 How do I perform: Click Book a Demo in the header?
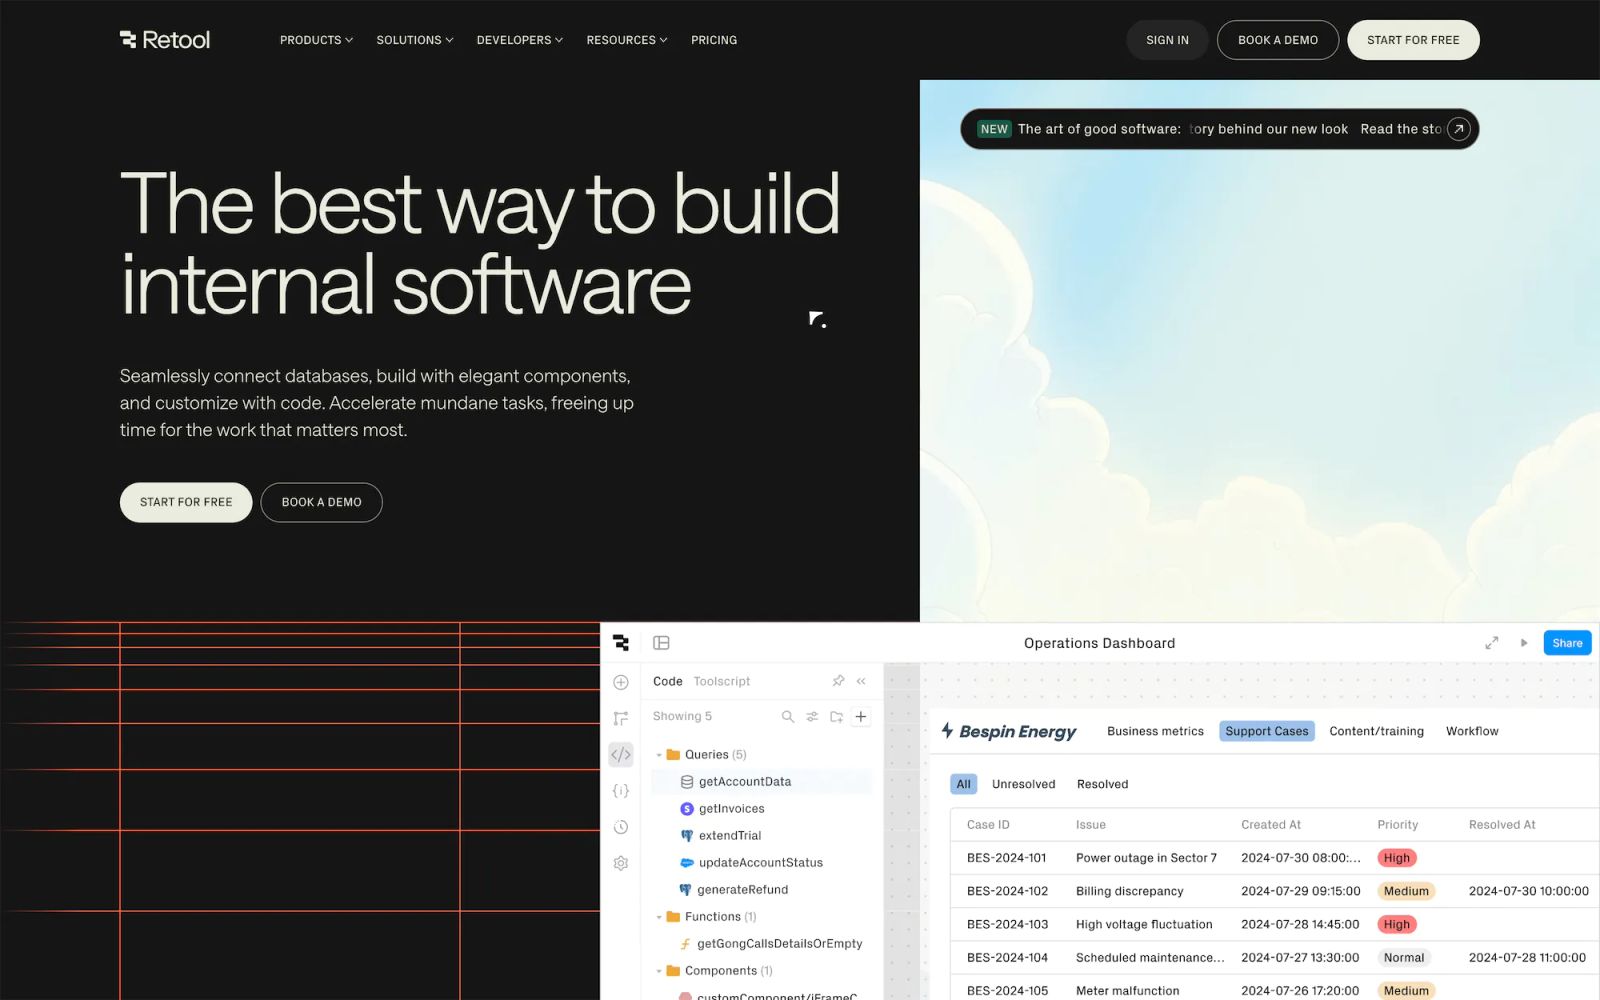click(x=1278, y=40)
